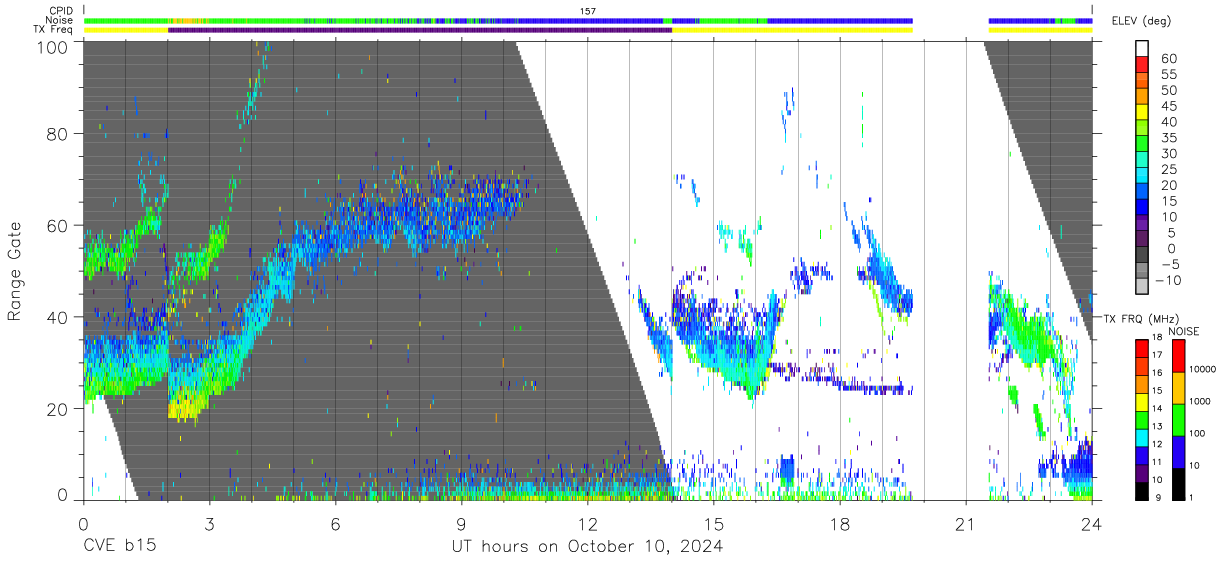Click the CVE b15 radar beam label

pyautogui.click(x=119, y=547)
